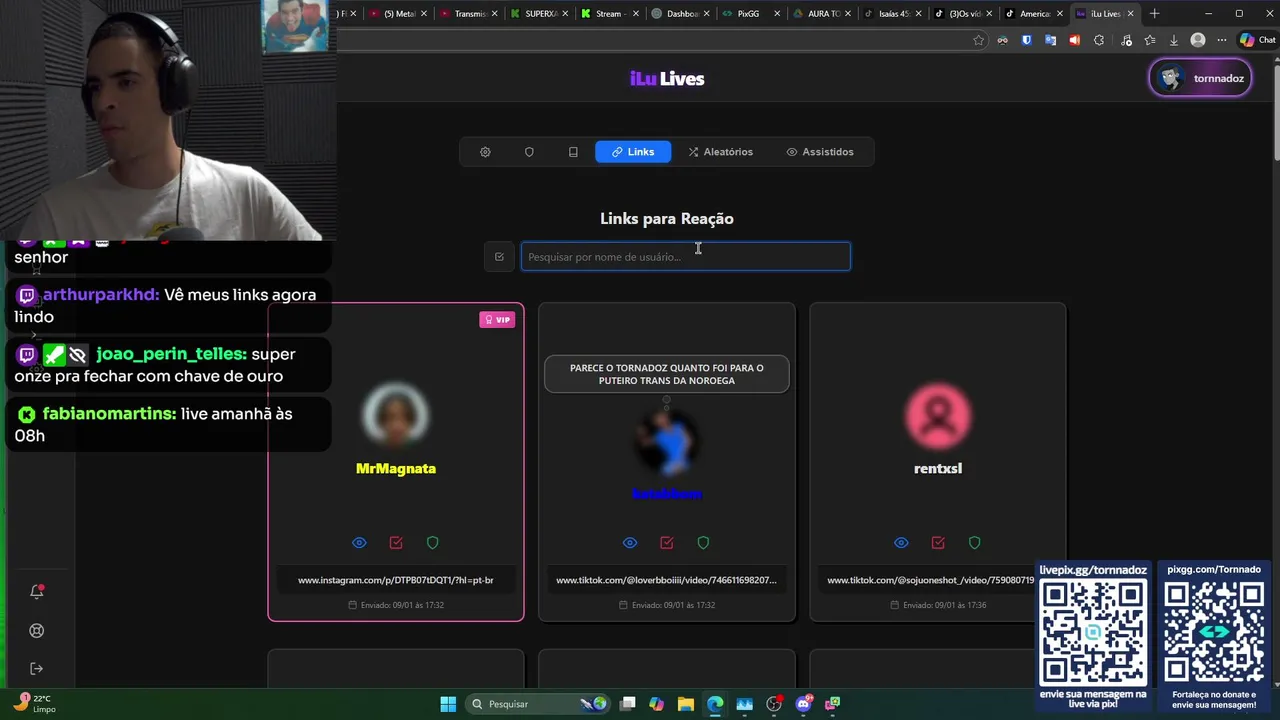Open the Windows Start menu

tap(448, 704)
